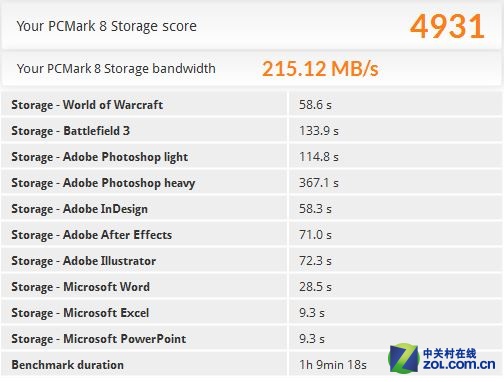Click the 367.1 s Photoshop heavy result
This screenshot has height=382, width=504.
coord(319,183)
